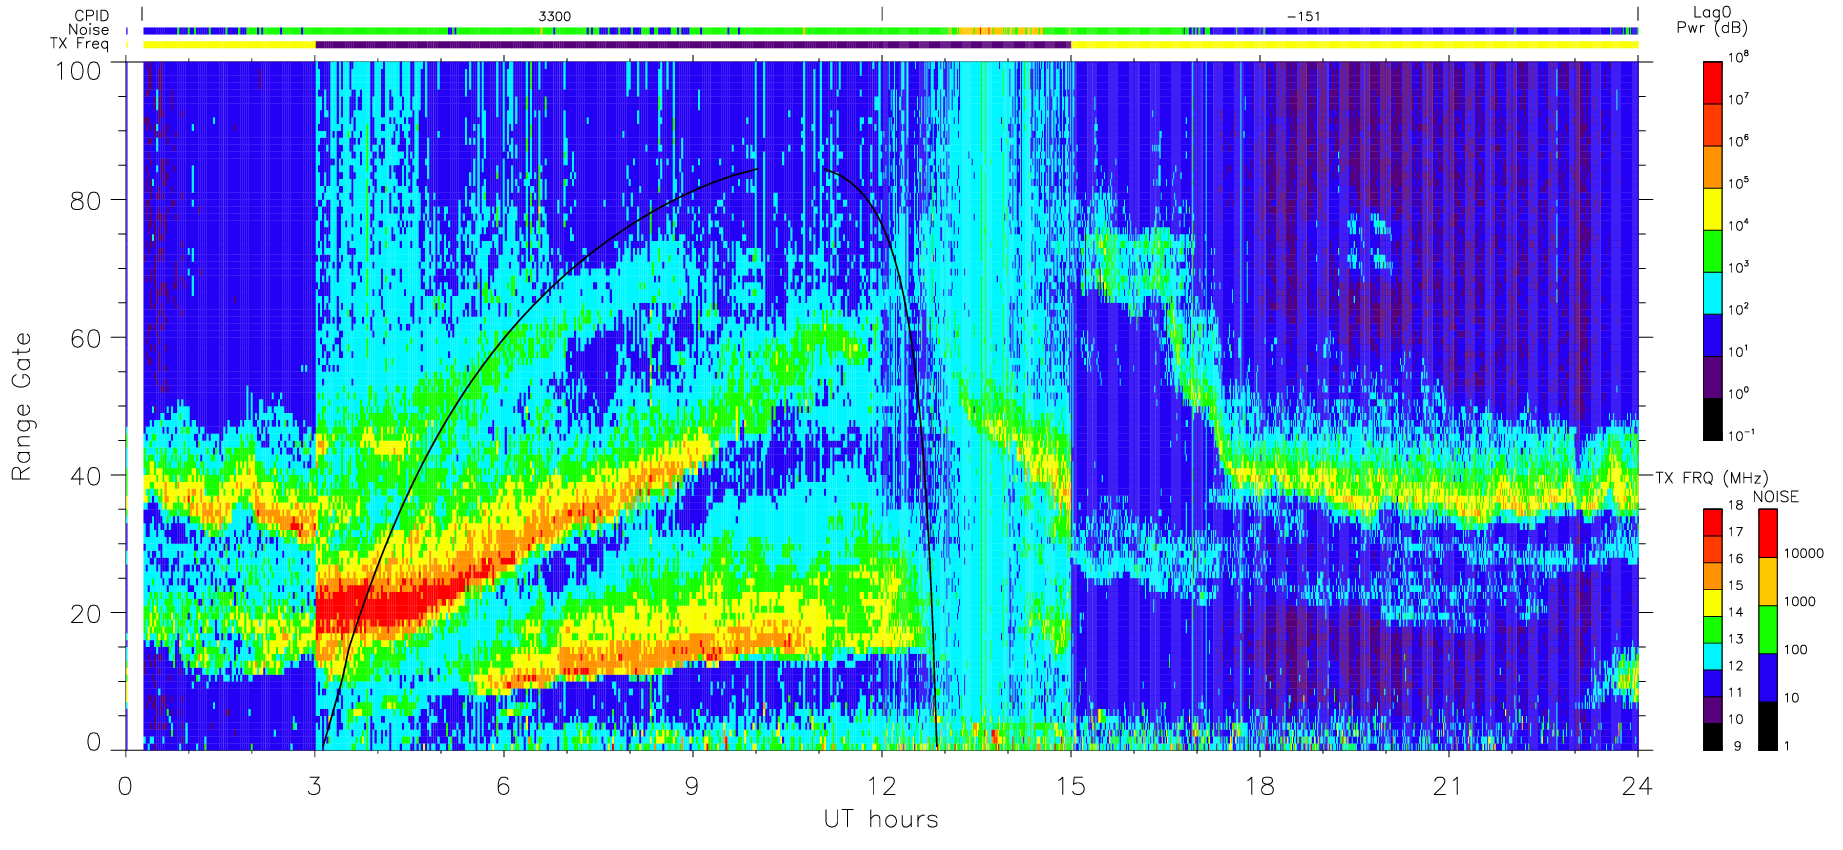Click the purple segment of TX Freq bar
The image size is (1843, 850).
pos(692,44)
